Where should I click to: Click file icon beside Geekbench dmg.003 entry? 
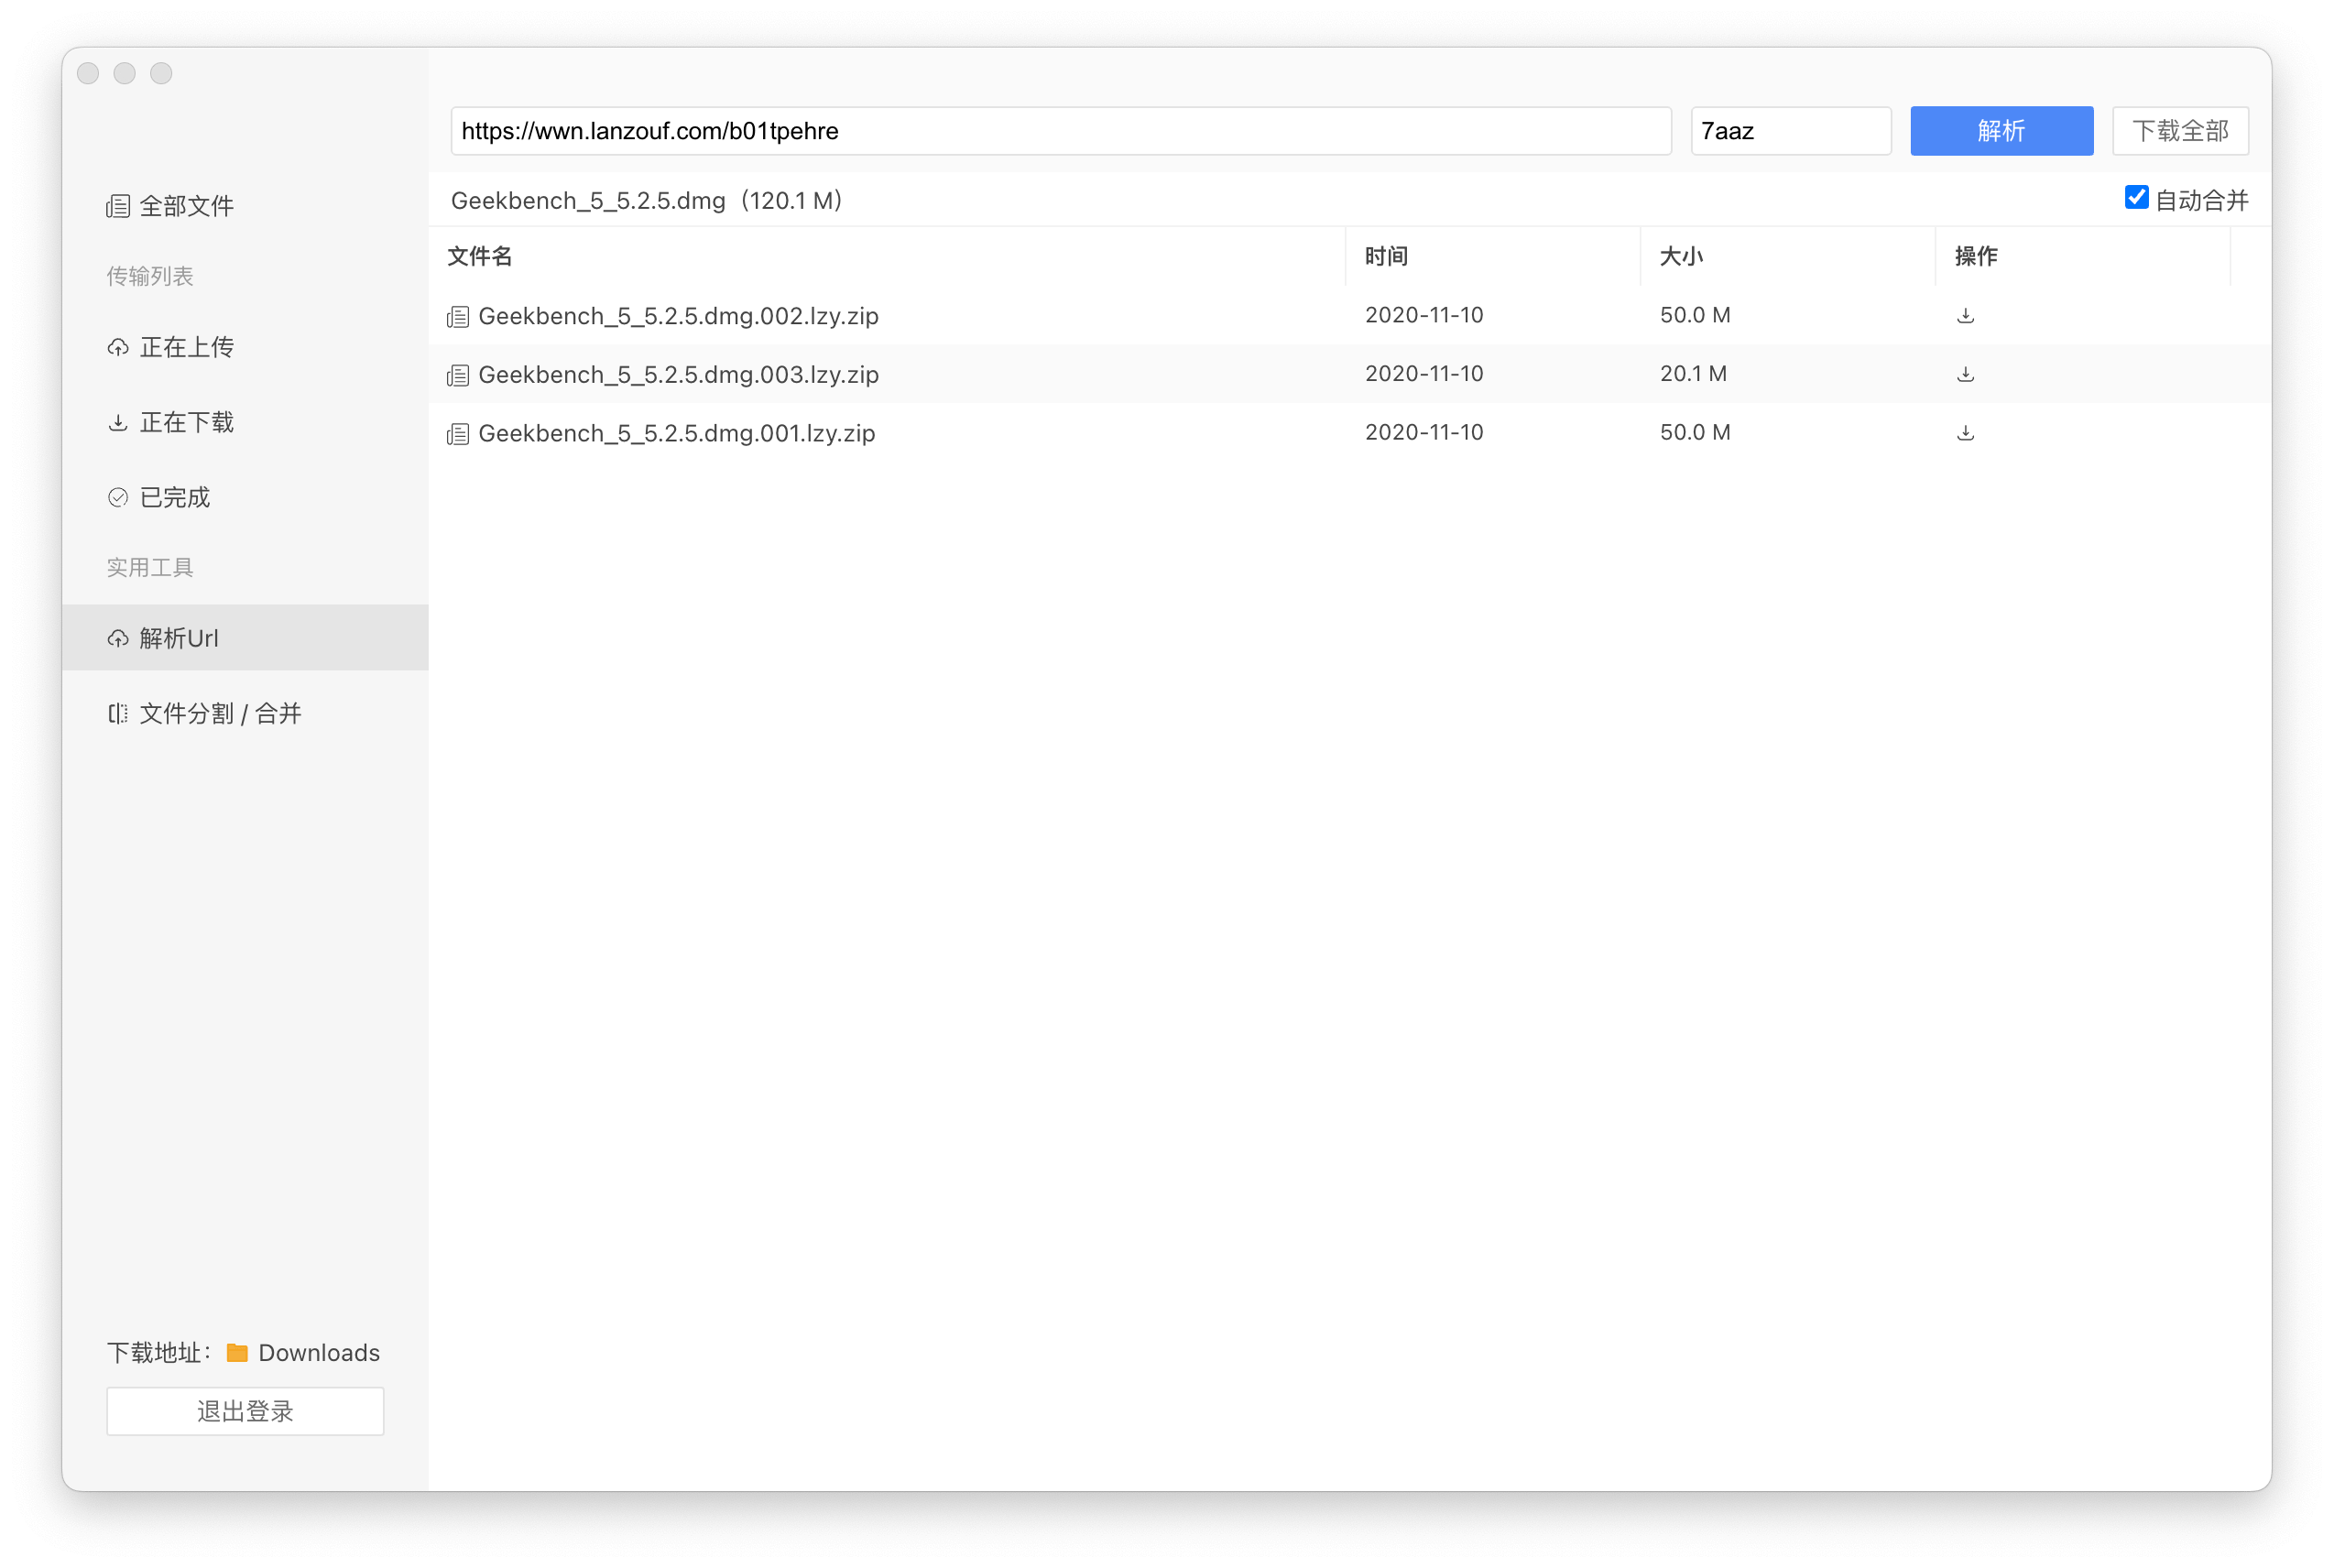458,375
